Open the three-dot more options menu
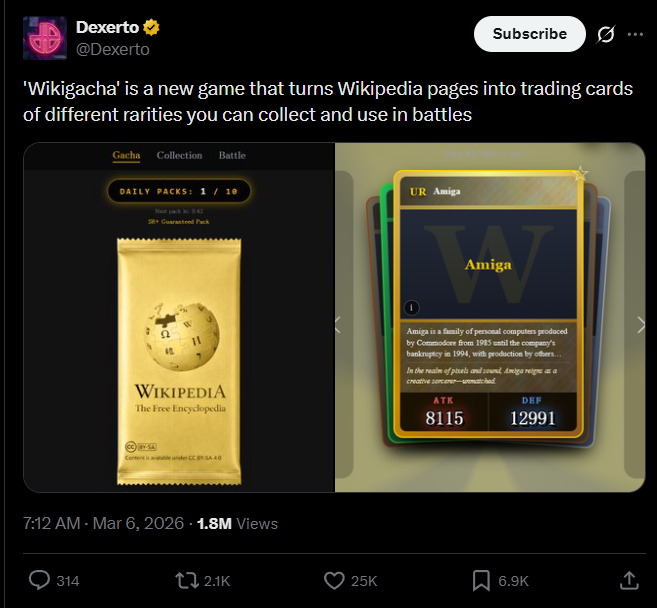 (x=635, y=34)
